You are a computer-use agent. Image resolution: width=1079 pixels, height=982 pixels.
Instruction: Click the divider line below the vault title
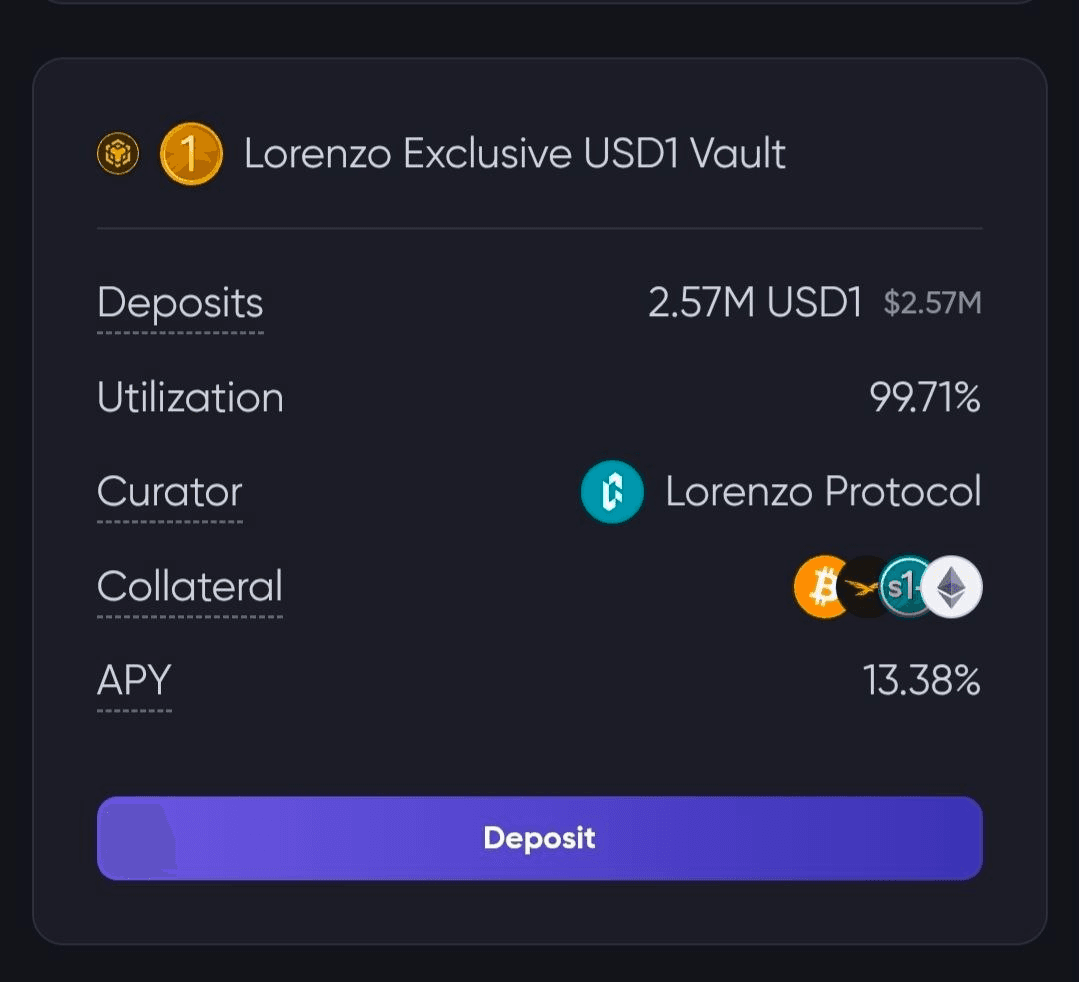pyautogui.click(x=540, y=228)
